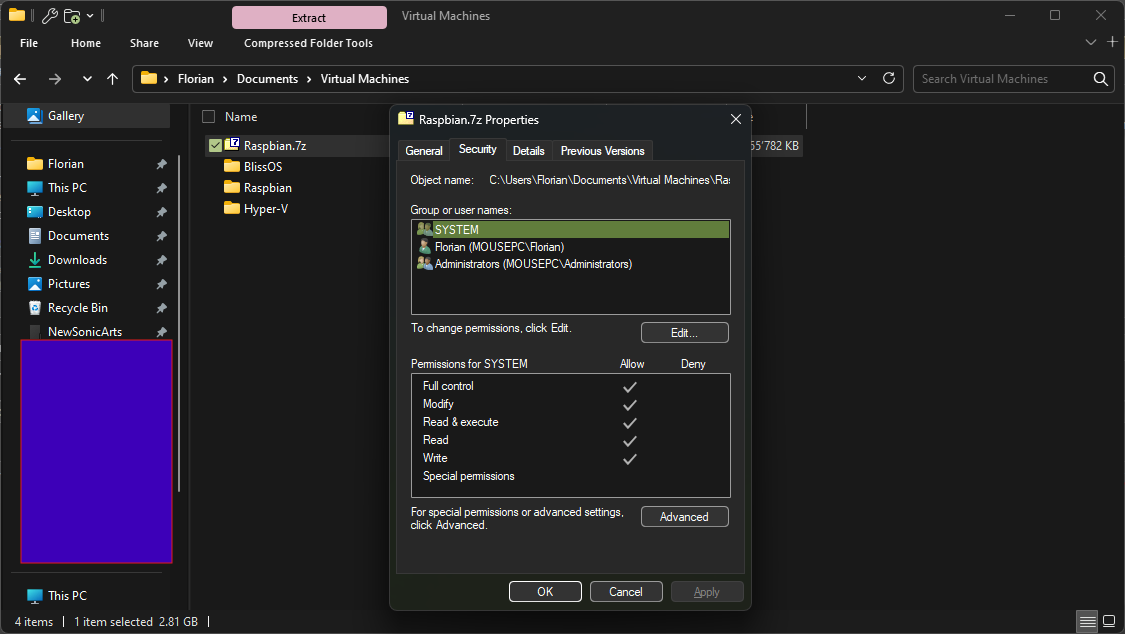Uncheck the Raspbian.7z item checkbox

pos(215,146)
